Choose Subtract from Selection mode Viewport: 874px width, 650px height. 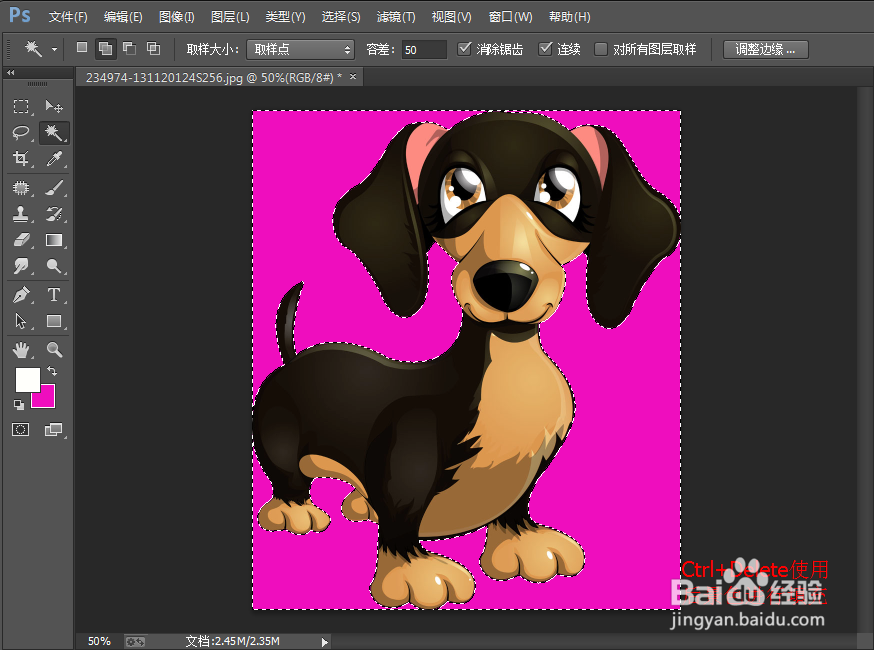click(129, 48)
